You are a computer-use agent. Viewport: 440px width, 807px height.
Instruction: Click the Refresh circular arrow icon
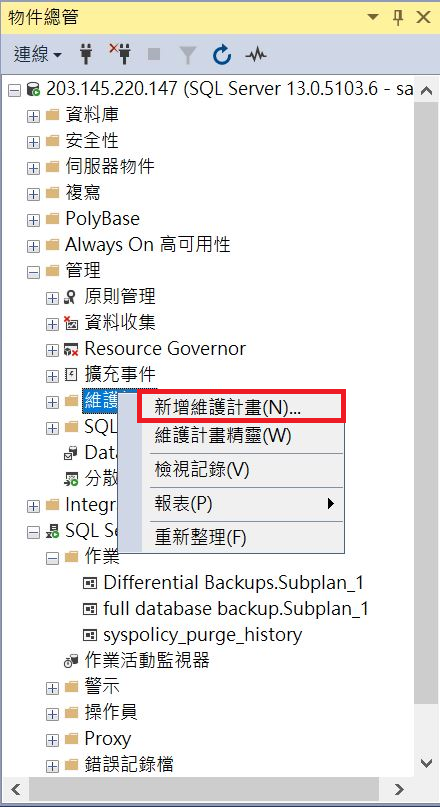[x=221, y=54]
